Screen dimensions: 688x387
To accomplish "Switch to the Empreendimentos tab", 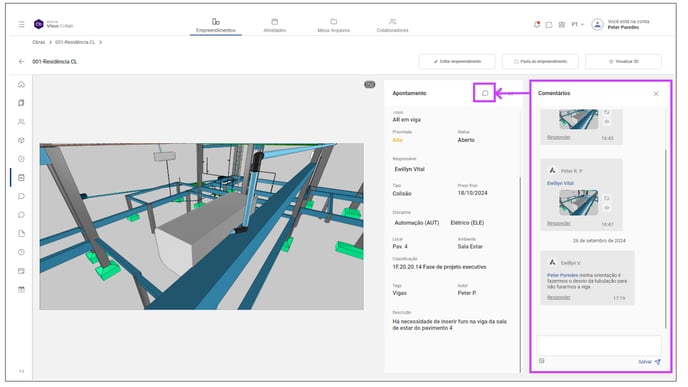I will 215,26.
